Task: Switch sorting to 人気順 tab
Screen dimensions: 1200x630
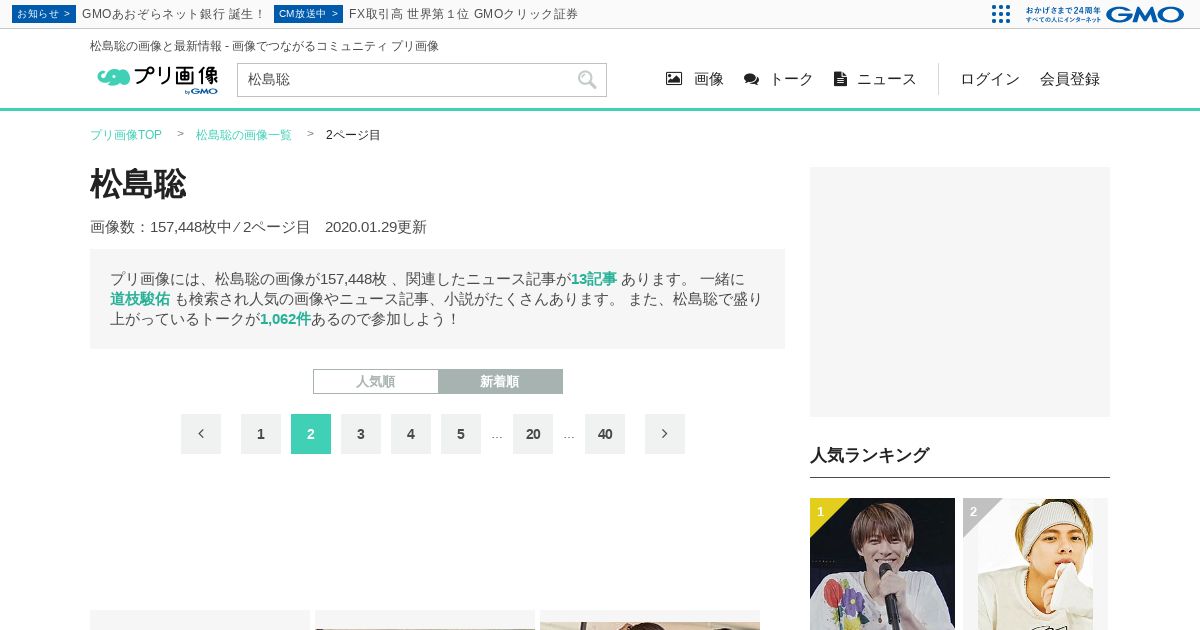Action: pyautogui.click(x=376, y=381)
